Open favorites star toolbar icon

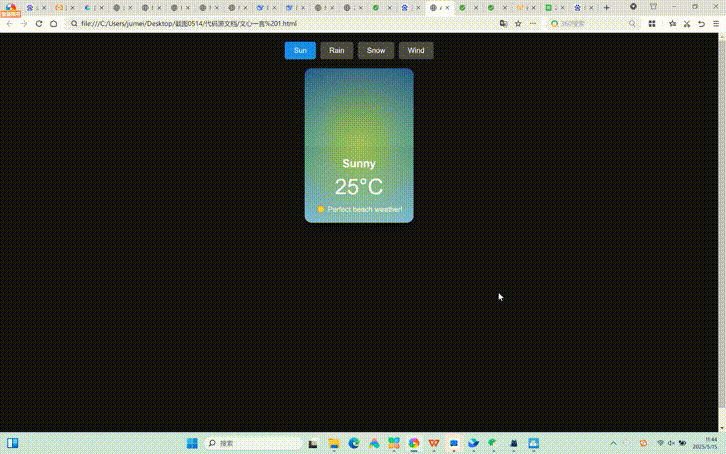[x=672, y=24]
